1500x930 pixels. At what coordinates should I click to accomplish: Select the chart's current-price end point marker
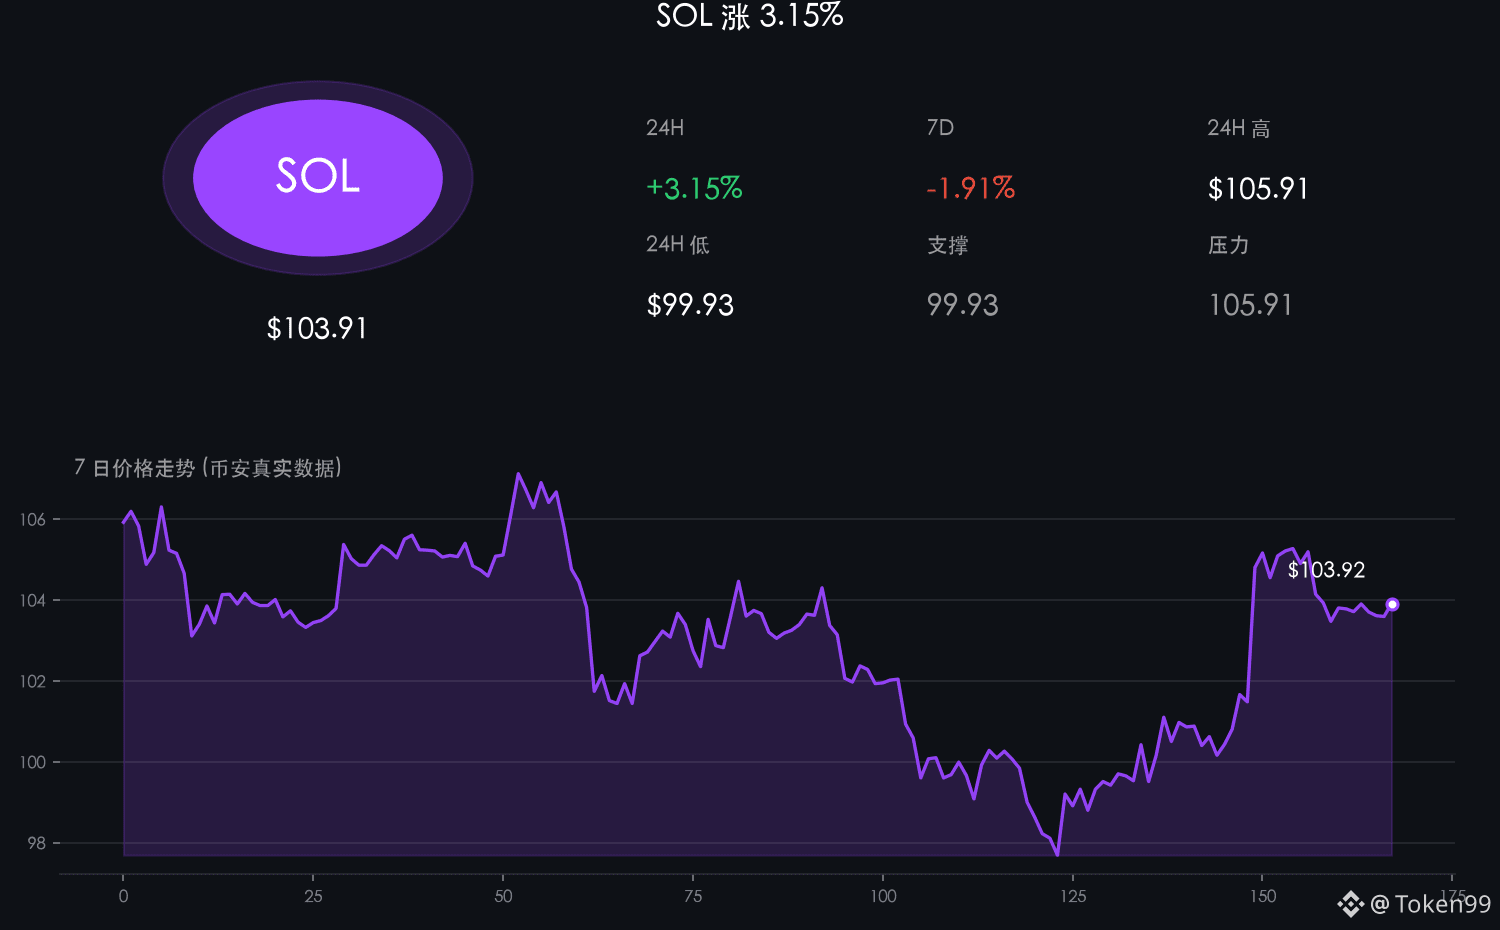click(1392, 604)
